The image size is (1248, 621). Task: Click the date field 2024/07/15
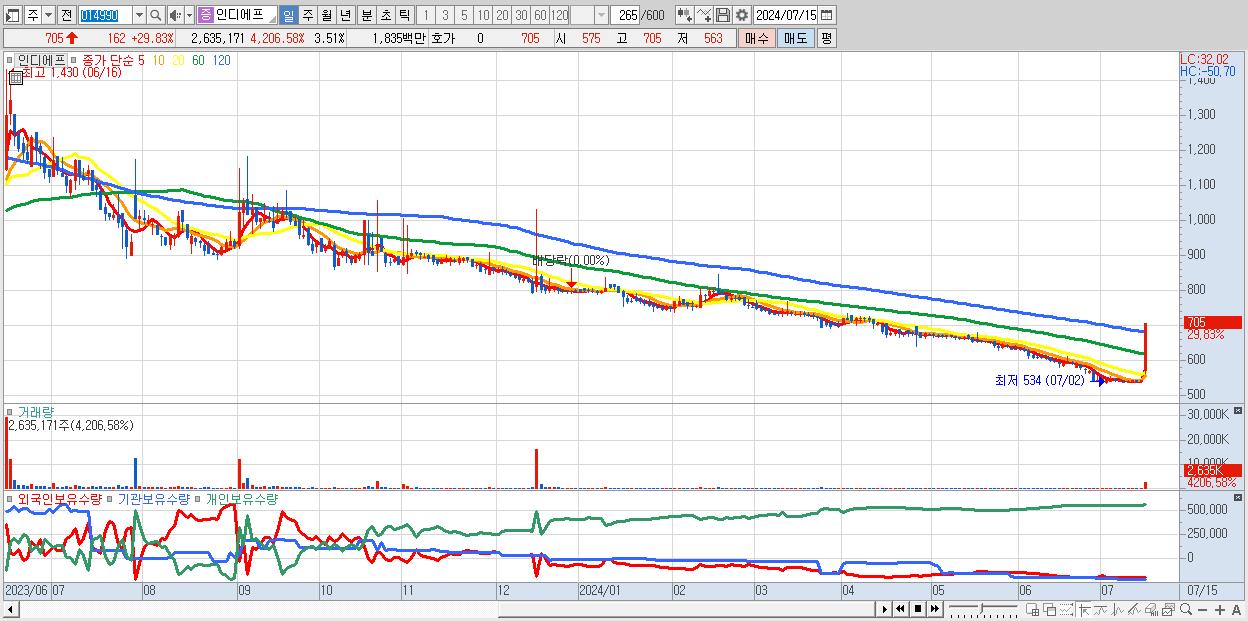pos(785,15)
